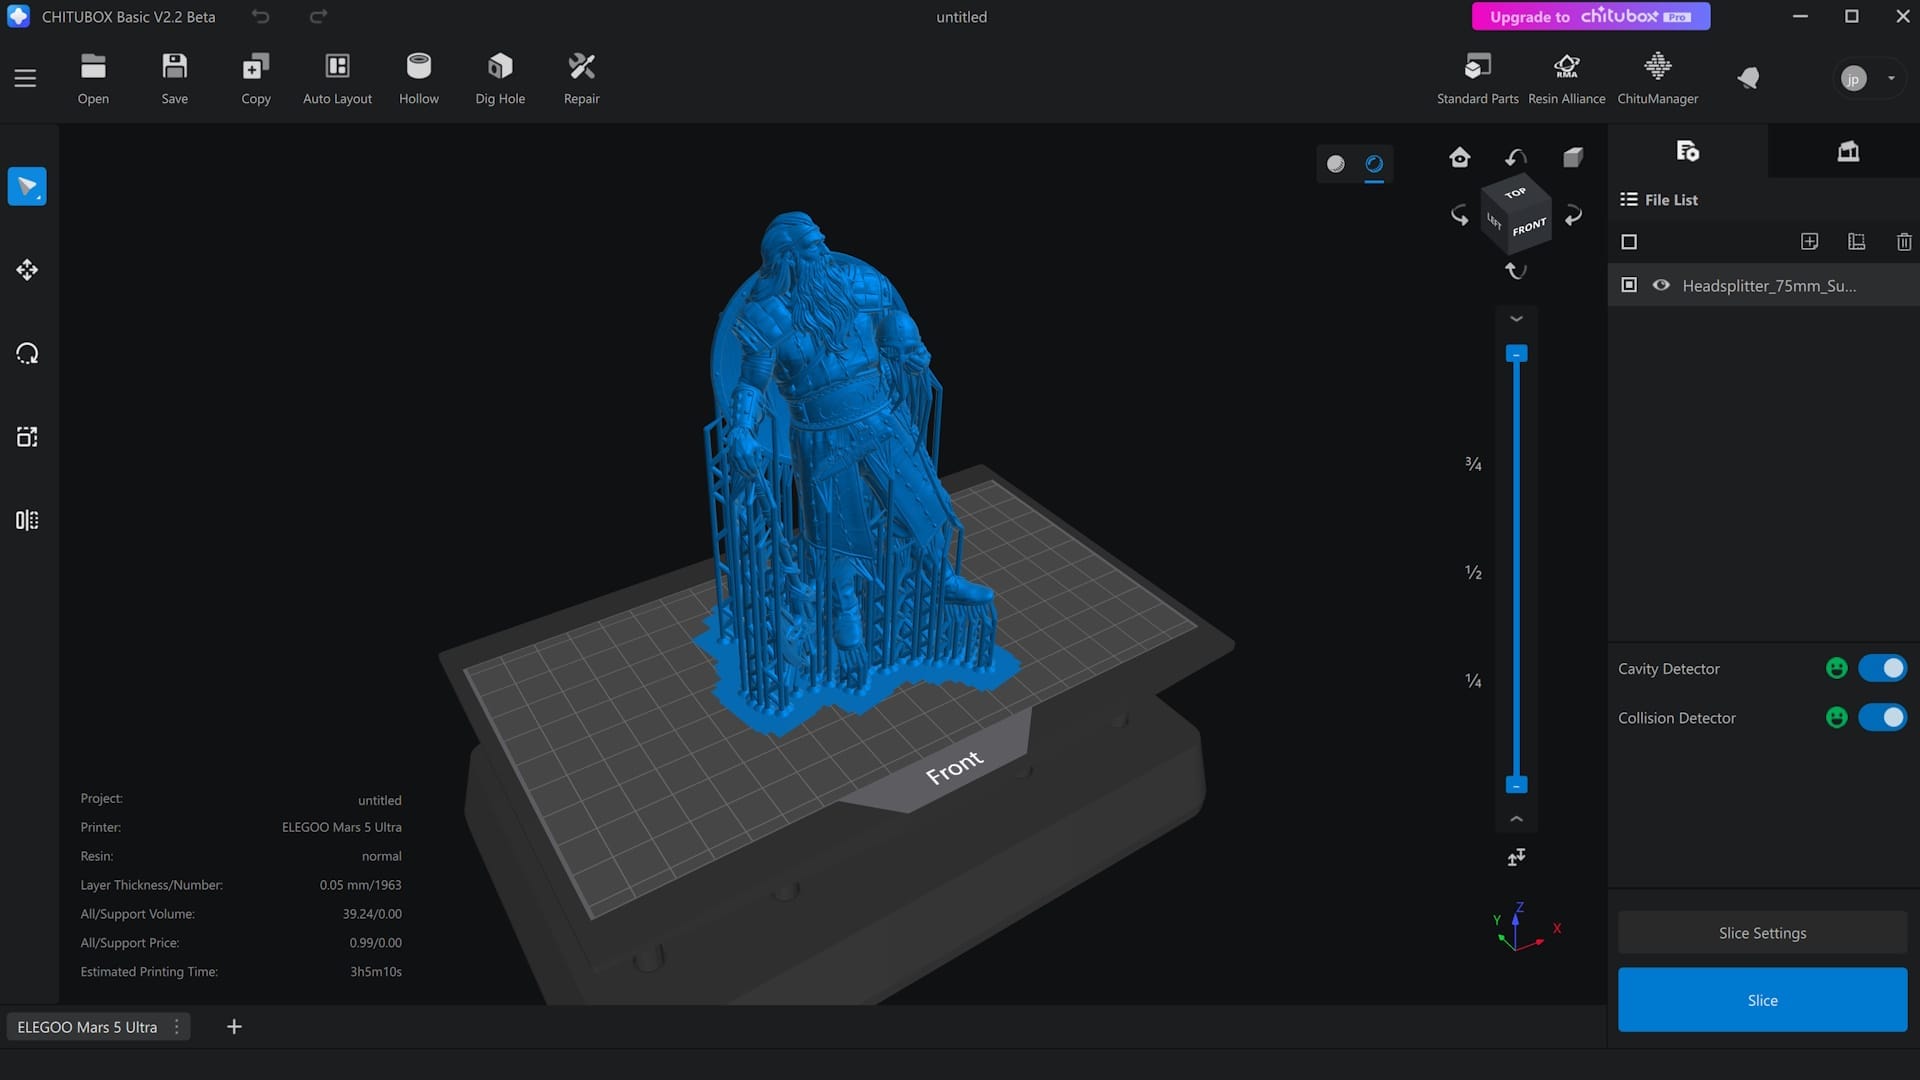The height and width of the screenshot is (1080, 1920).
Task: Click the chevron above the layer slider
Action: click(x=1516, y=319)
